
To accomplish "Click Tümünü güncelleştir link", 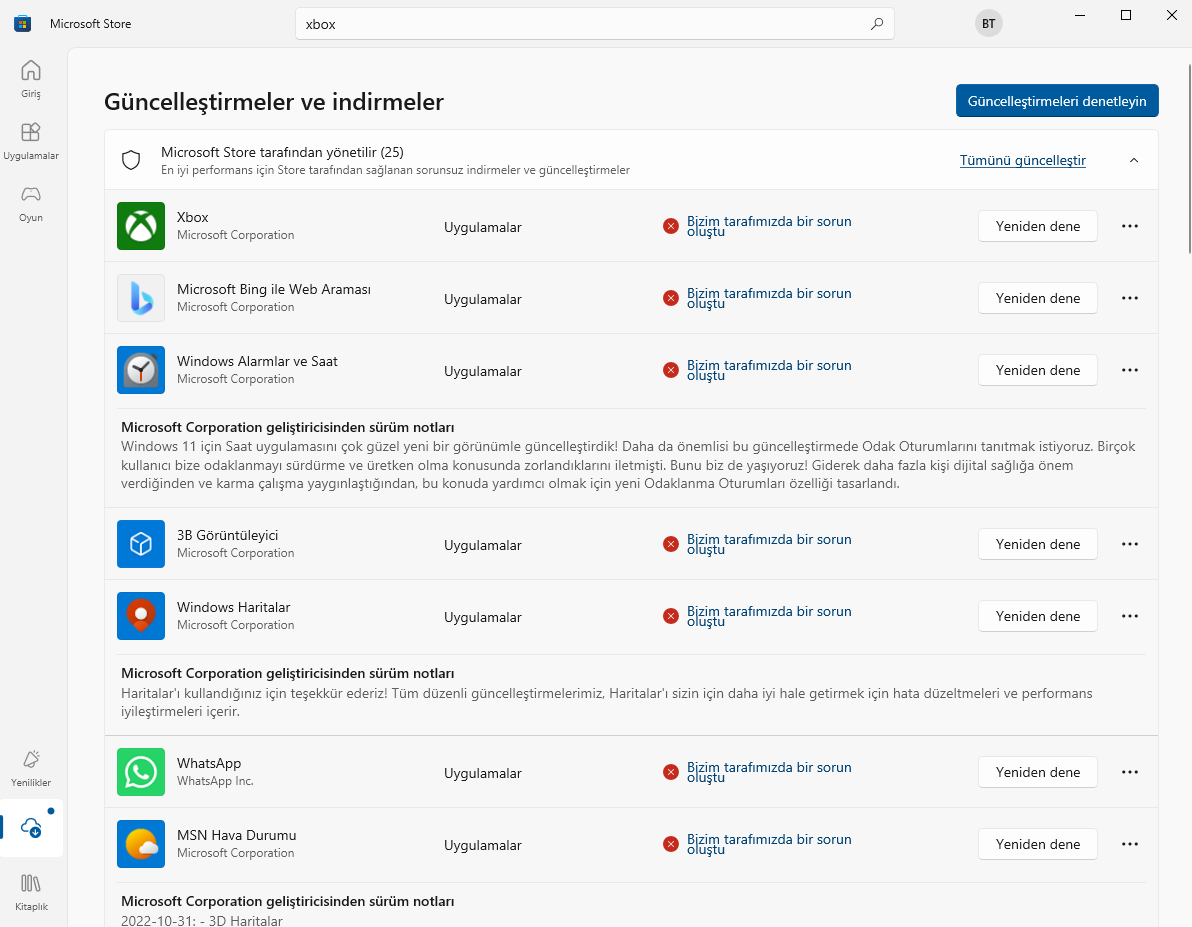I will click(1022, 160).
